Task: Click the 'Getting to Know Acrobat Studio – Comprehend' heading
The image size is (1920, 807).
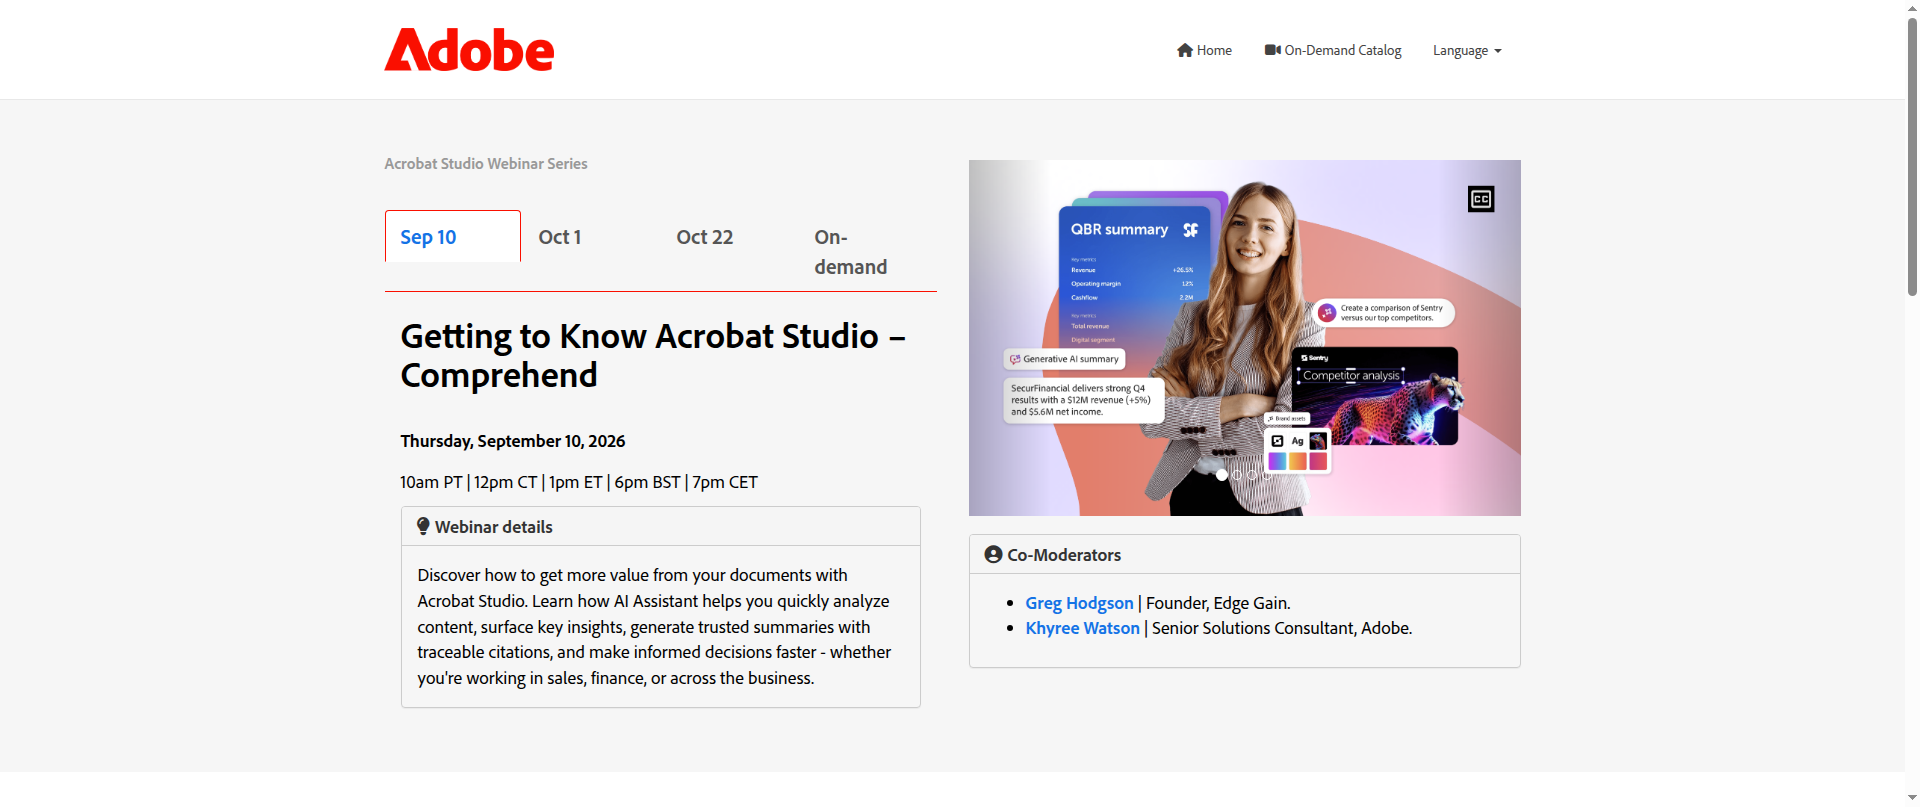Action: [653, 355]
